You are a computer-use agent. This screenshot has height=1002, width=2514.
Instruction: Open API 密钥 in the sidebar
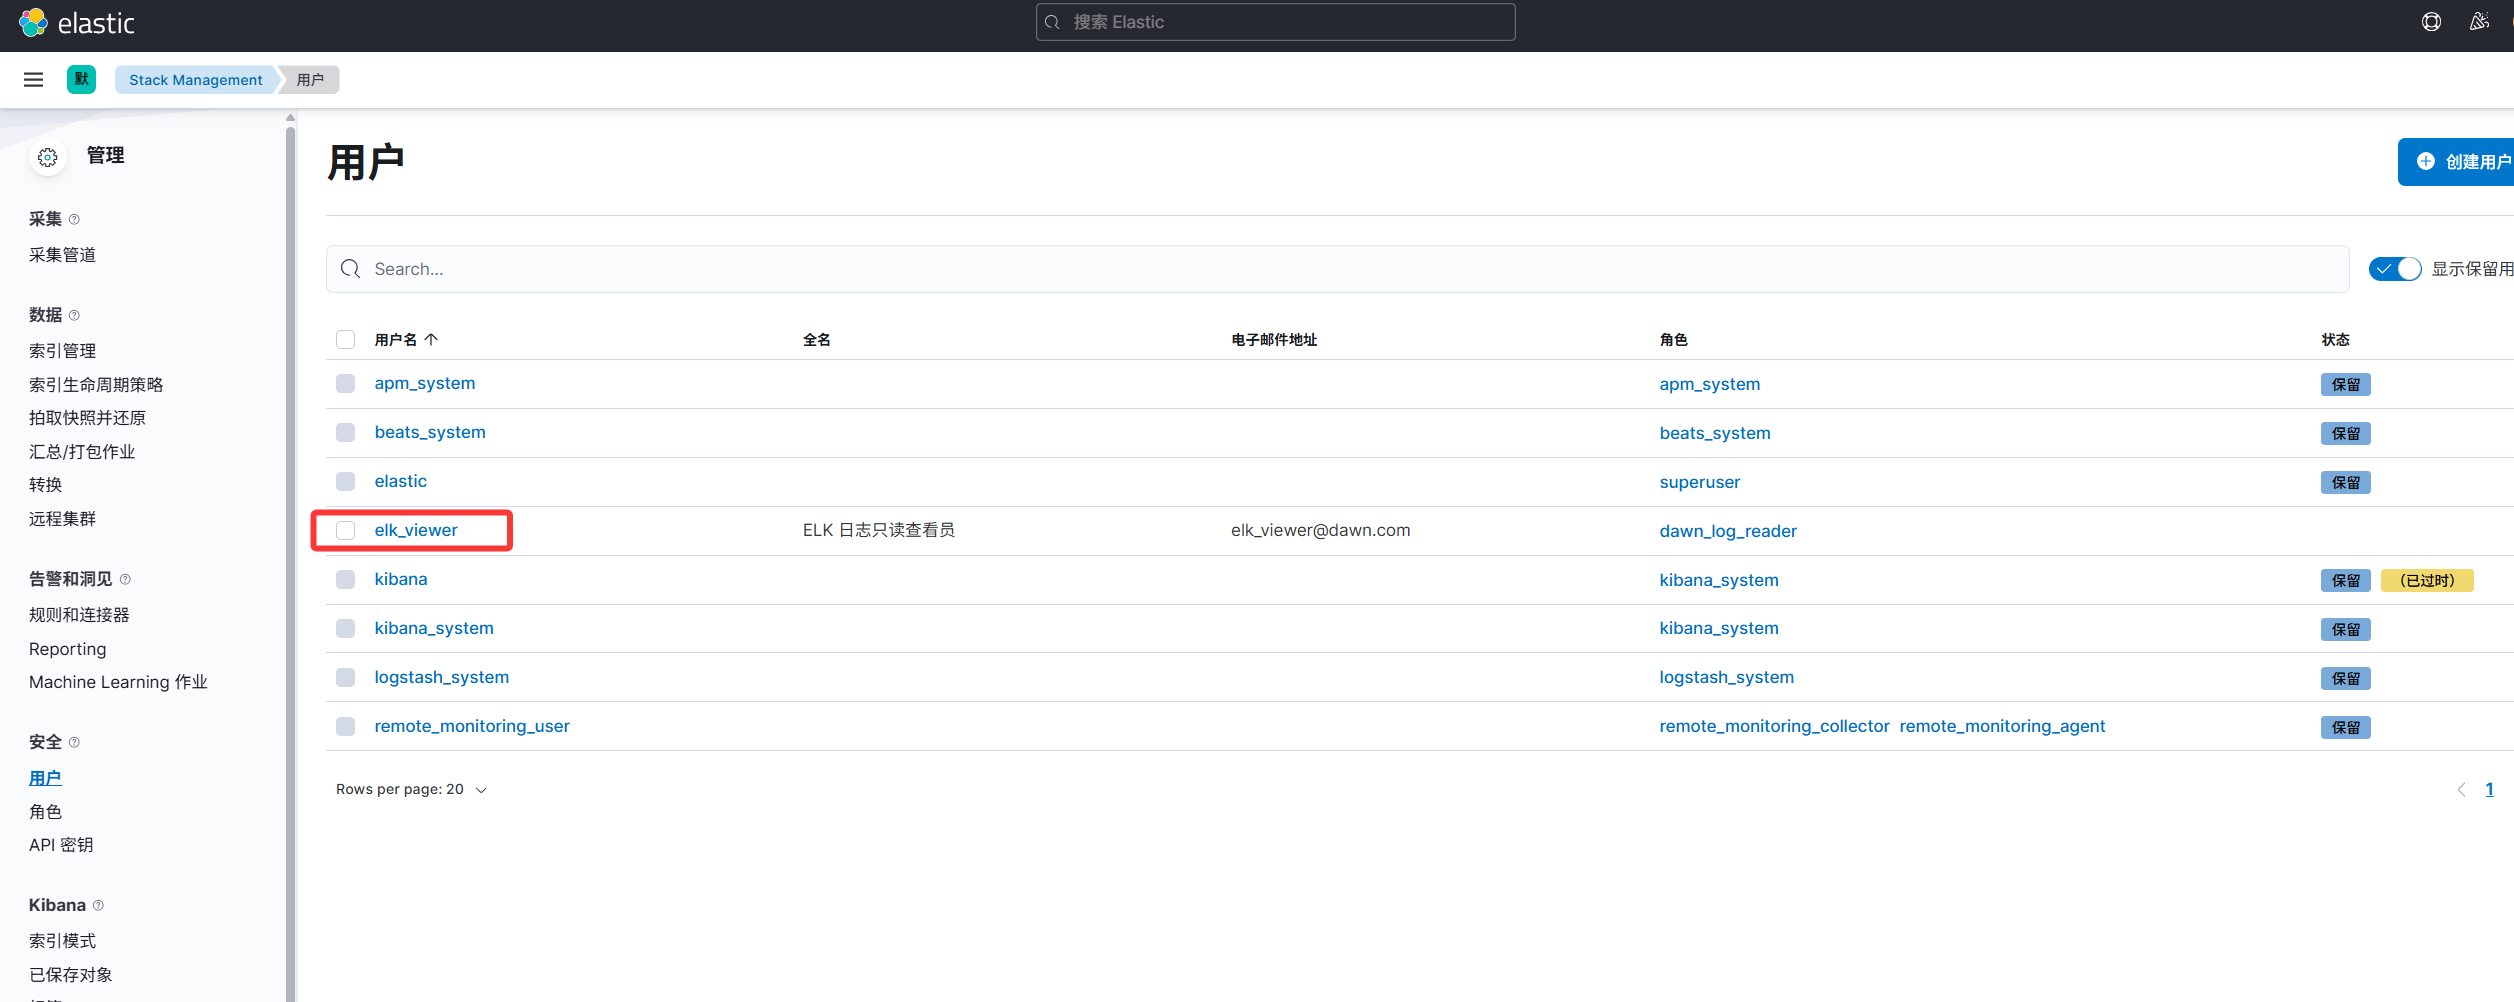click(x=61, y=845)
